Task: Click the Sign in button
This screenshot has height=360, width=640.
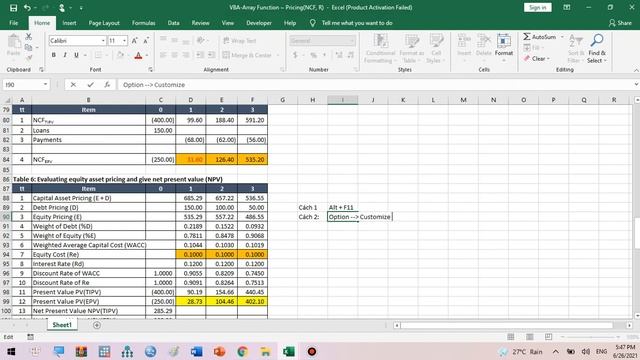Action: tap(538, 7)
